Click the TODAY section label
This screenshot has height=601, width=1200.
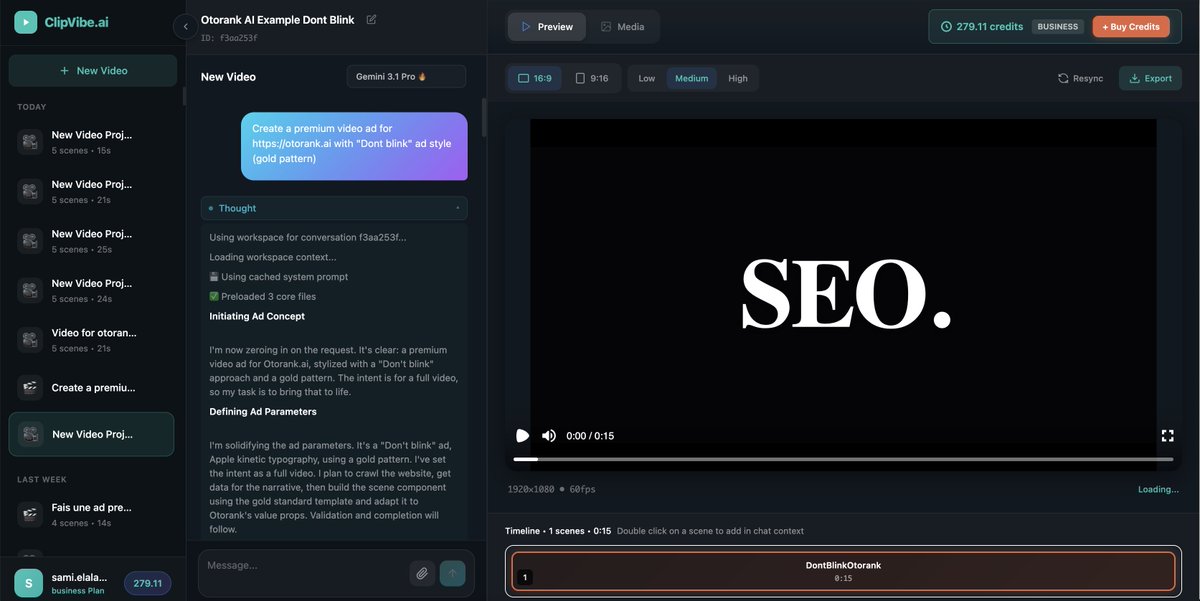[32, 107]
